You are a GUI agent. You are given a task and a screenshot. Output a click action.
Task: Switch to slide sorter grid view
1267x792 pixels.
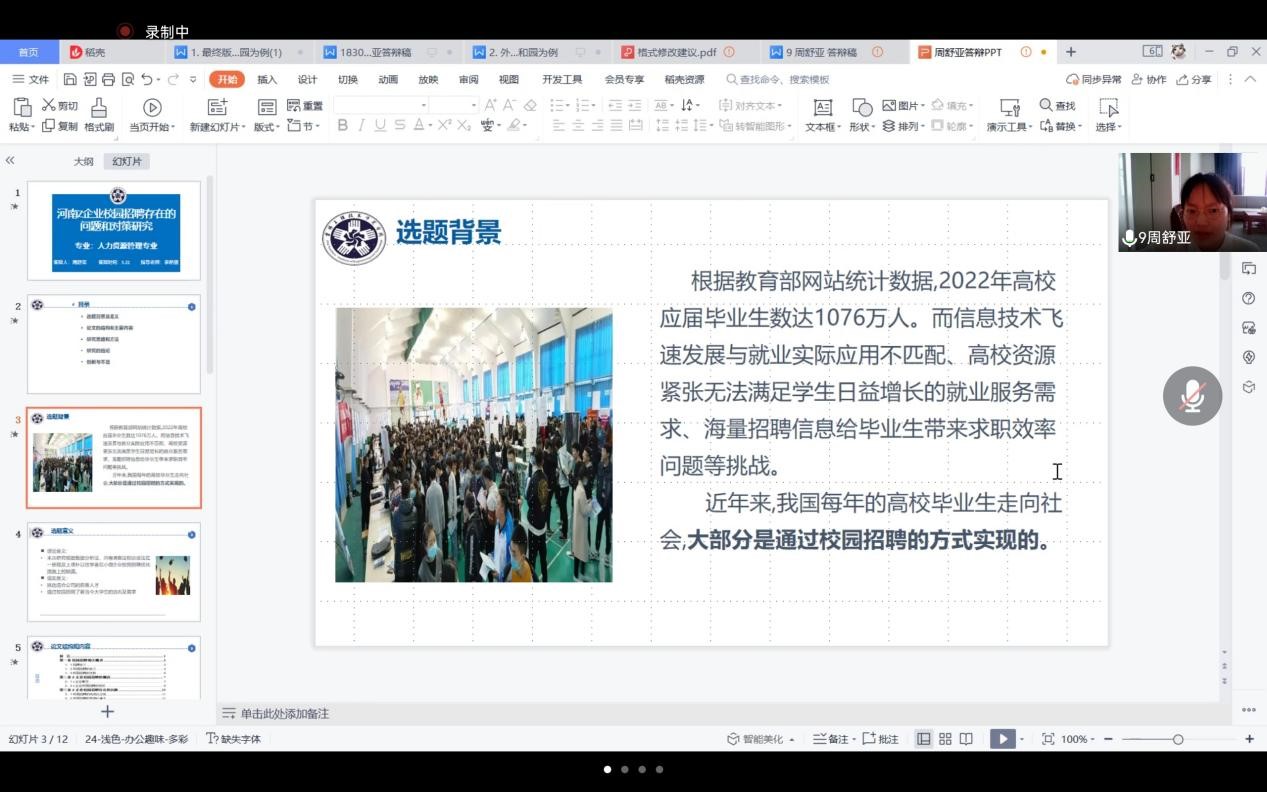coord(945,739)
